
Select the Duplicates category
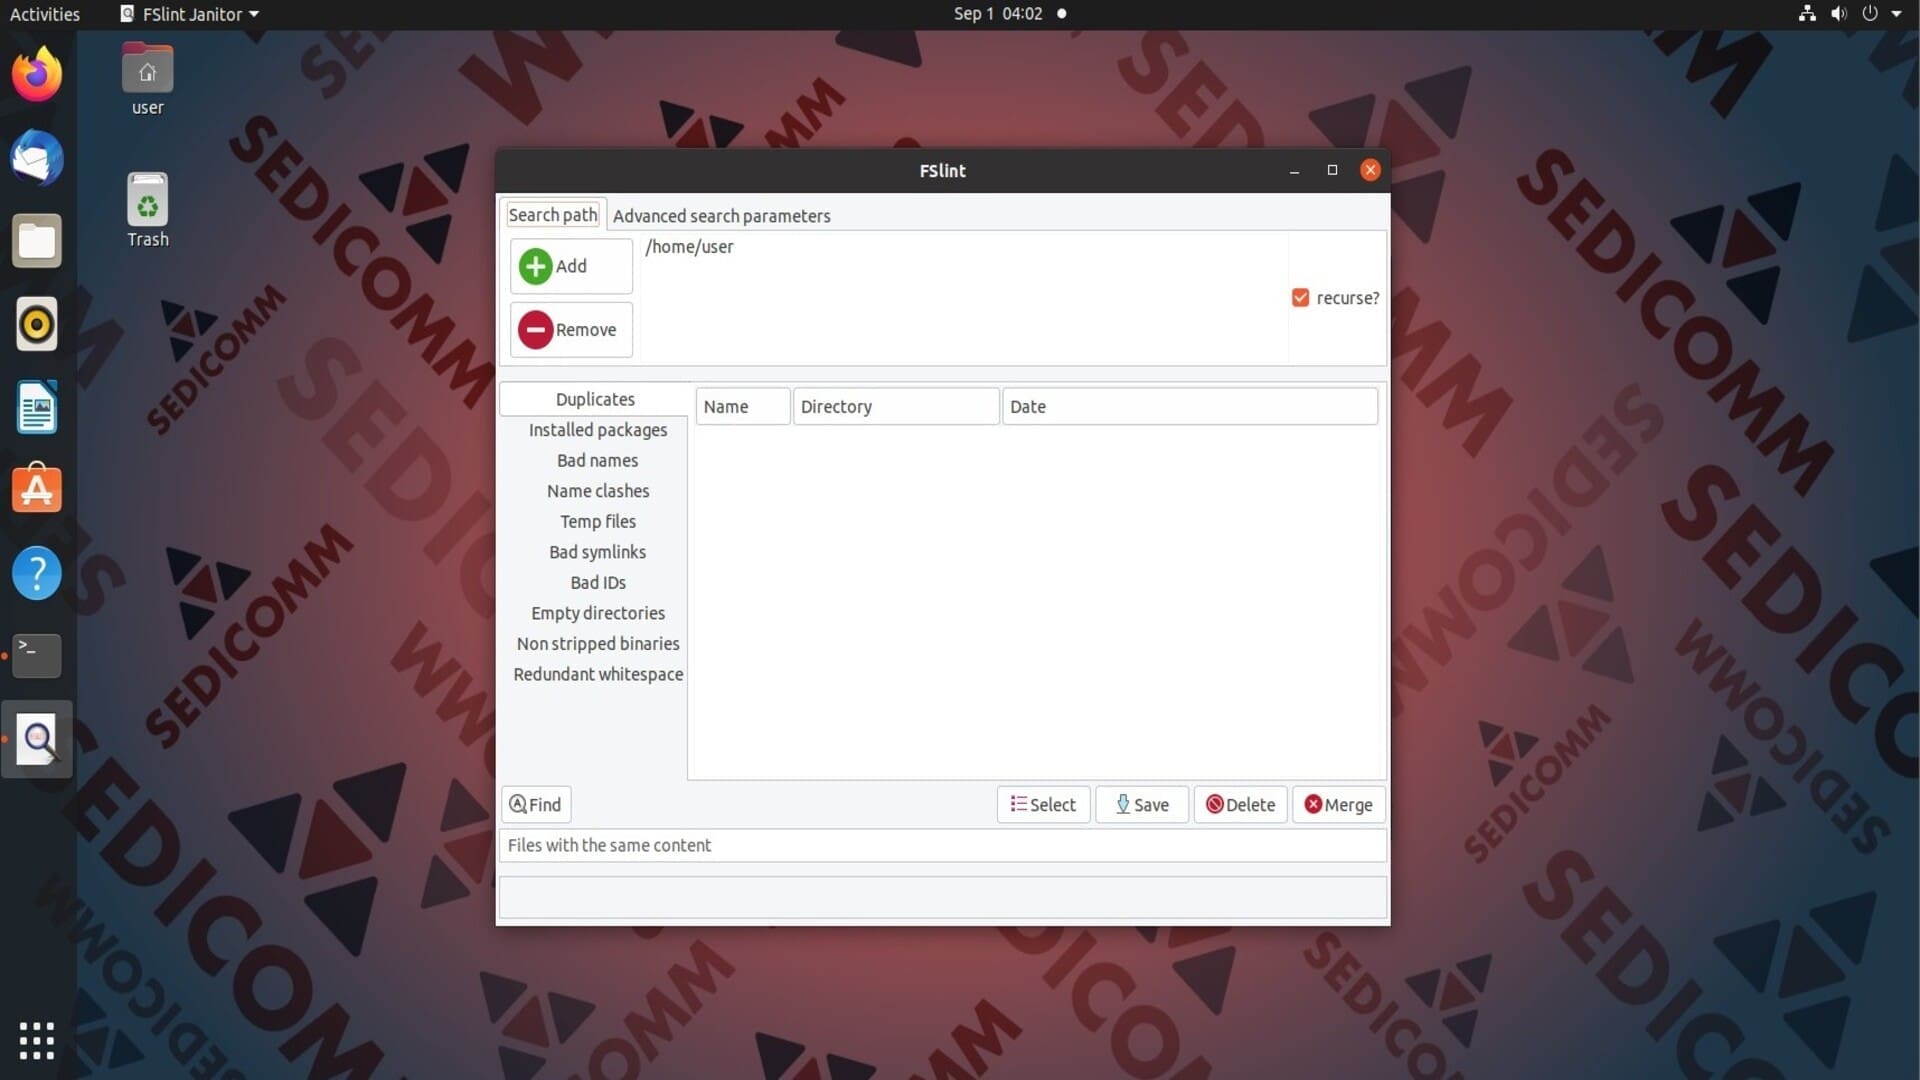(595, 399)
